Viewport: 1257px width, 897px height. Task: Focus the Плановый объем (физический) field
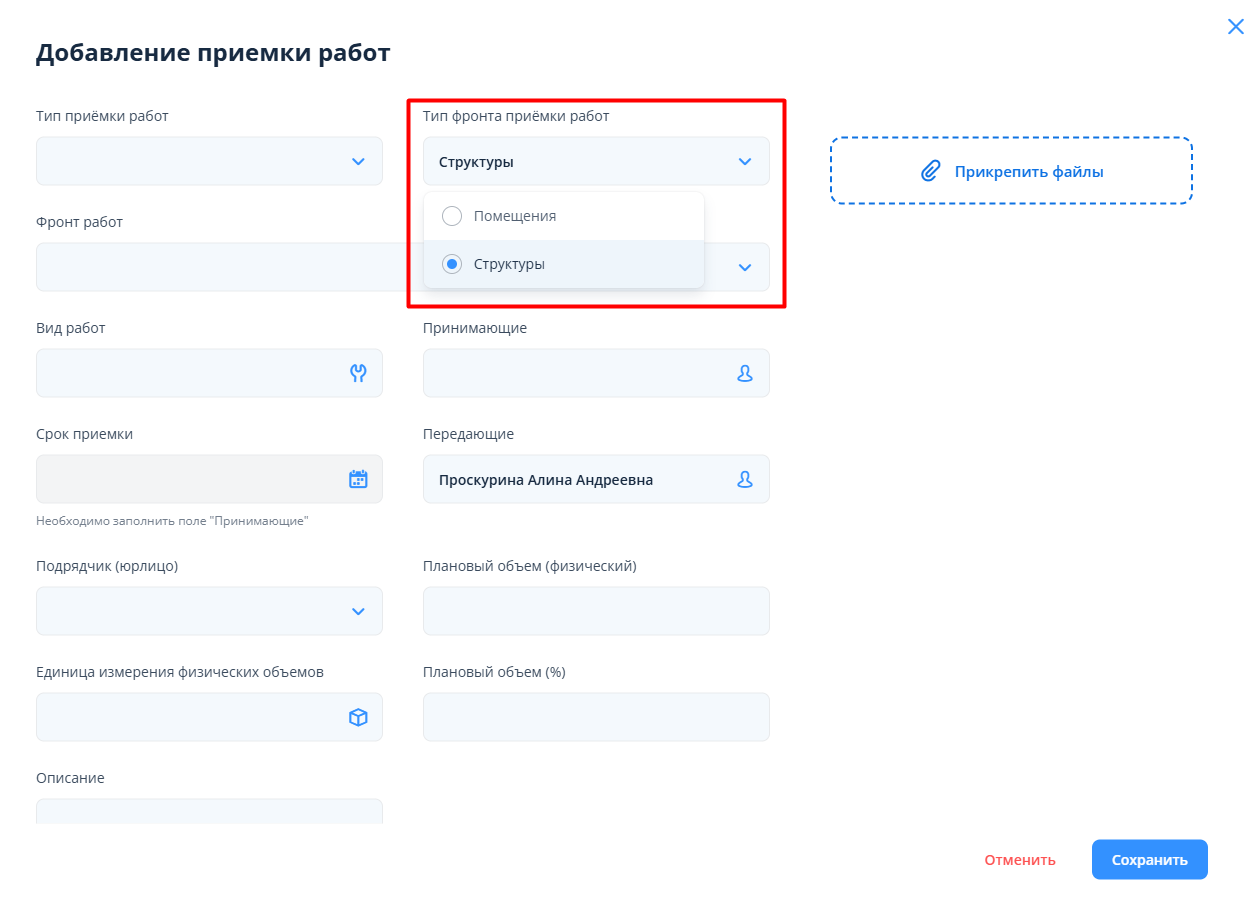pos(596,611)
